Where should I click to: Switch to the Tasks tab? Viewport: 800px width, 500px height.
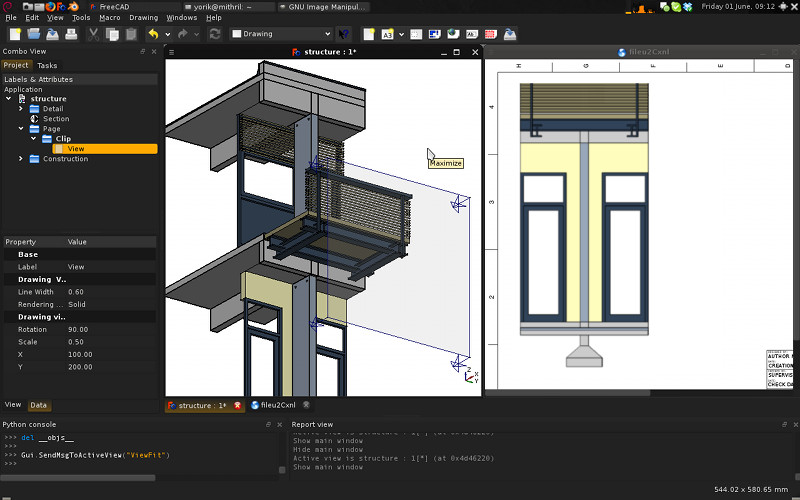coord(47,65)
